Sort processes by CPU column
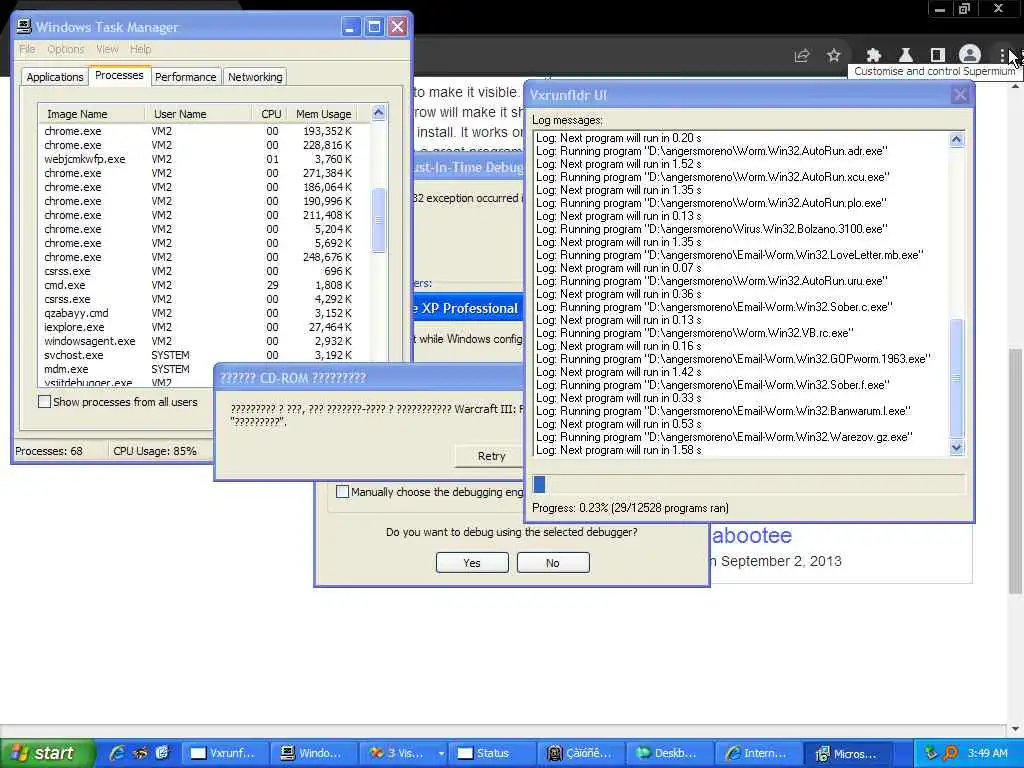 pyautogui.click(x=270, y=114)
